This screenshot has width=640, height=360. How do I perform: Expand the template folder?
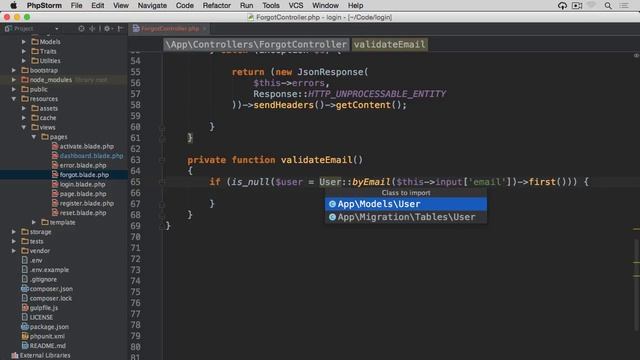(x=34, y=222)
